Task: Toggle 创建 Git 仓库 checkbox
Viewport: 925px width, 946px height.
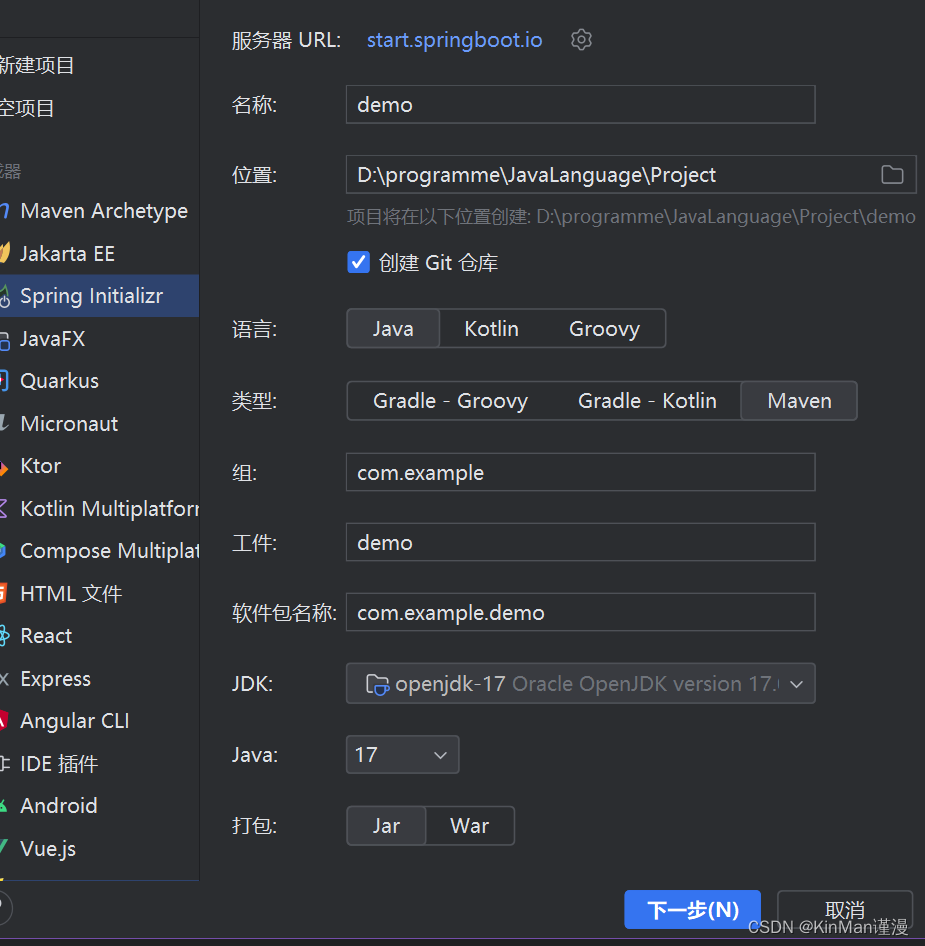Action: click(x=358, y=262)
